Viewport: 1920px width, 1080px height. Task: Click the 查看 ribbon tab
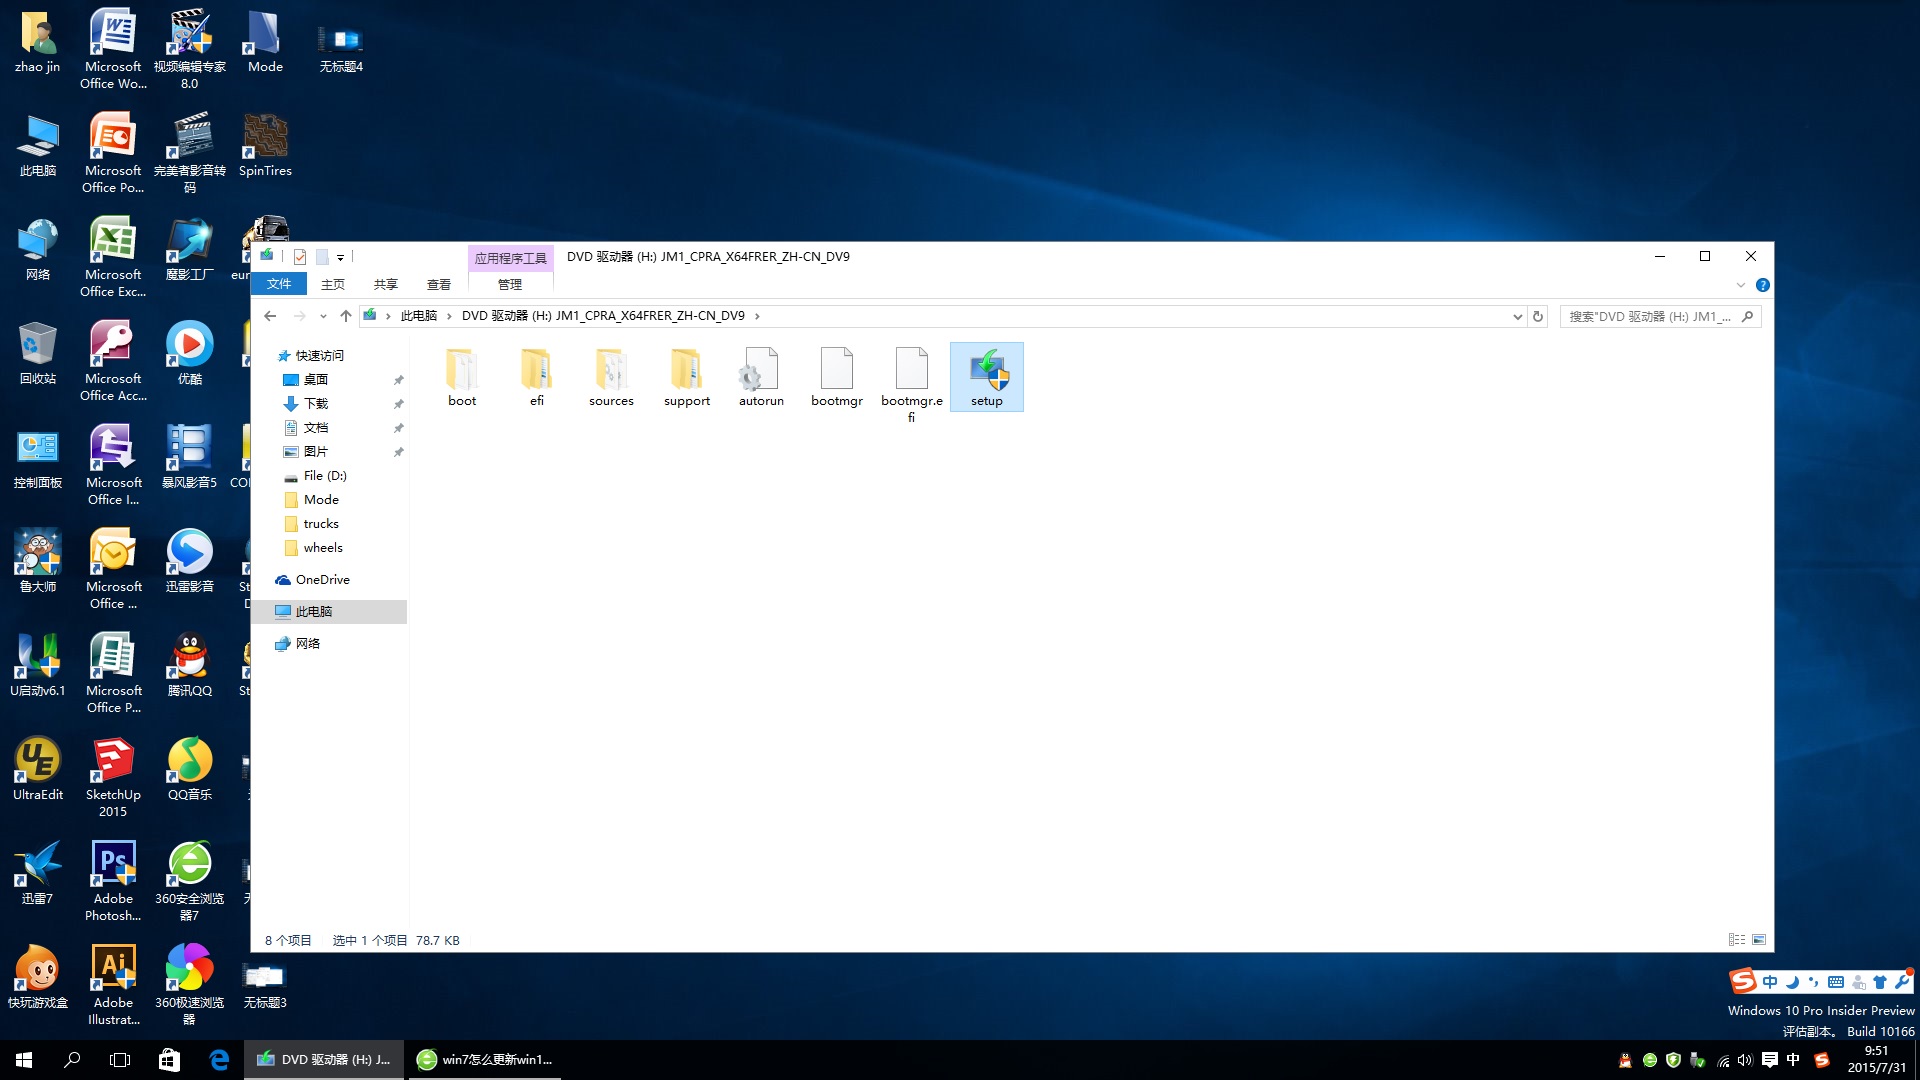tap(439, 284)
